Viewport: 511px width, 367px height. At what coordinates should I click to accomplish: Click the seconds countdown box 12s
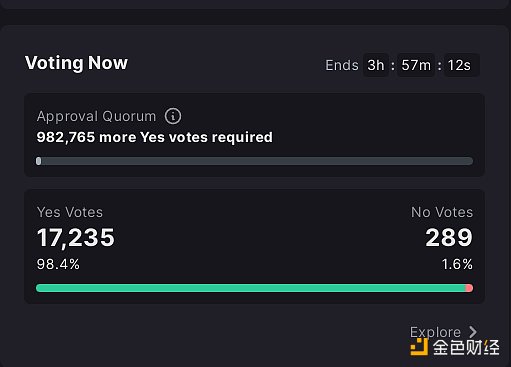[x=461, y=65]
